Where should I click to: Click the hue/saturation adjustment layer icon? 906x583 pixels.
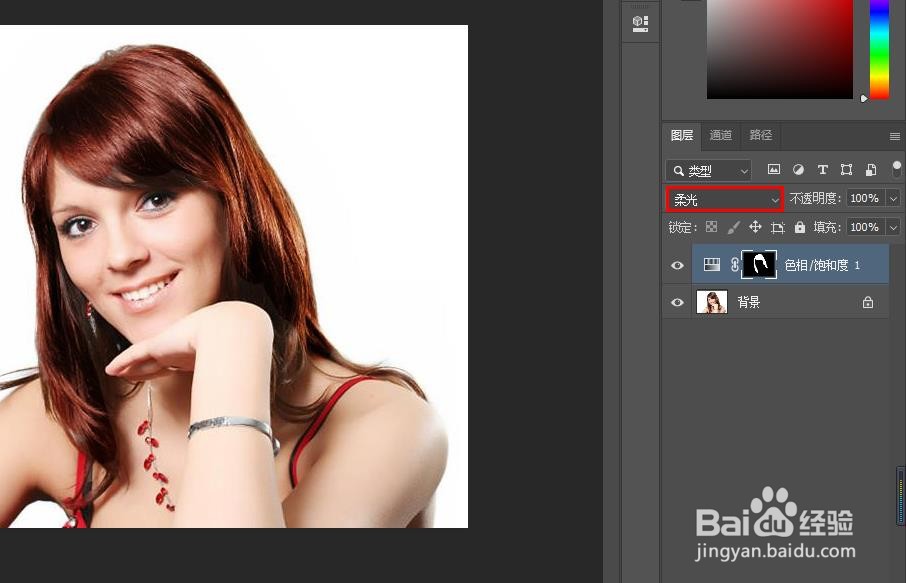click(x=711, y=265)
